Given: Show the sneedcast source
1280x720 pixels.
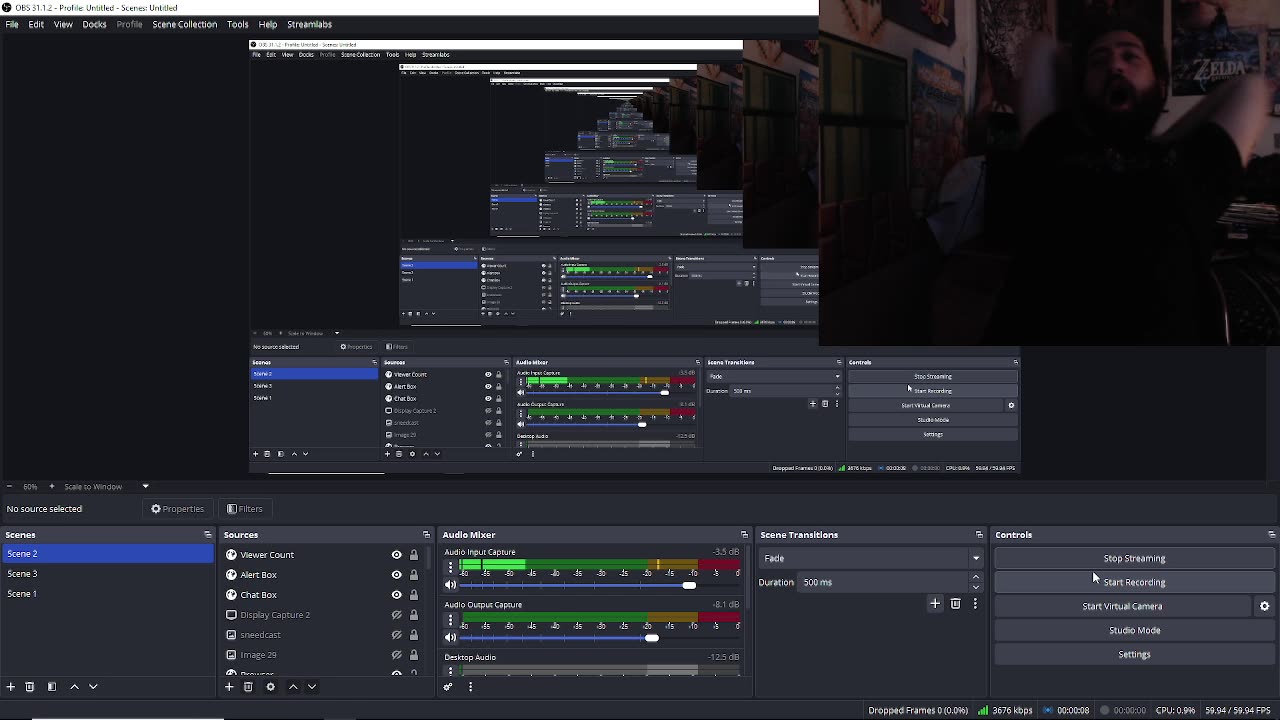Looking at the screenshot, I should pyautogui.click(x=396, y=635).
